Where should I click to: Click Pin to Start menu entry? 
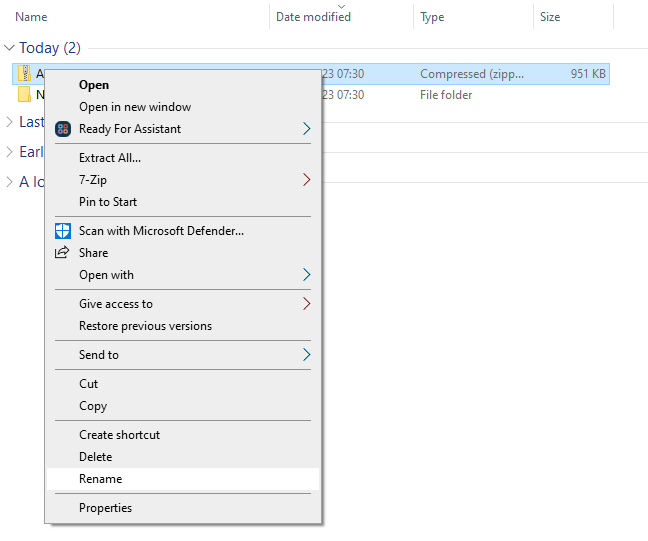(x=108, y=202)
